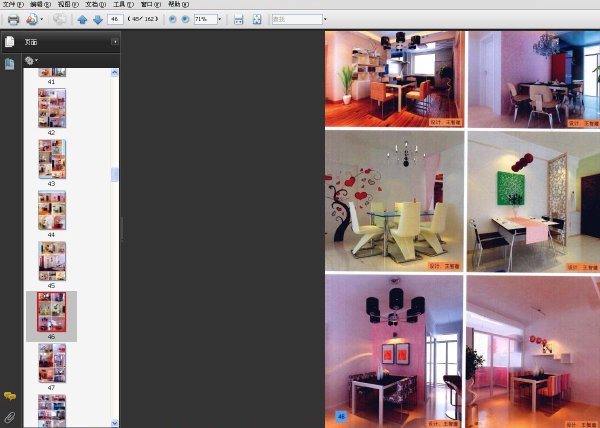Click the heart-tree wall dining room photo
The height and width of the screenshot is (428, 600).
[x=394, y=201]
